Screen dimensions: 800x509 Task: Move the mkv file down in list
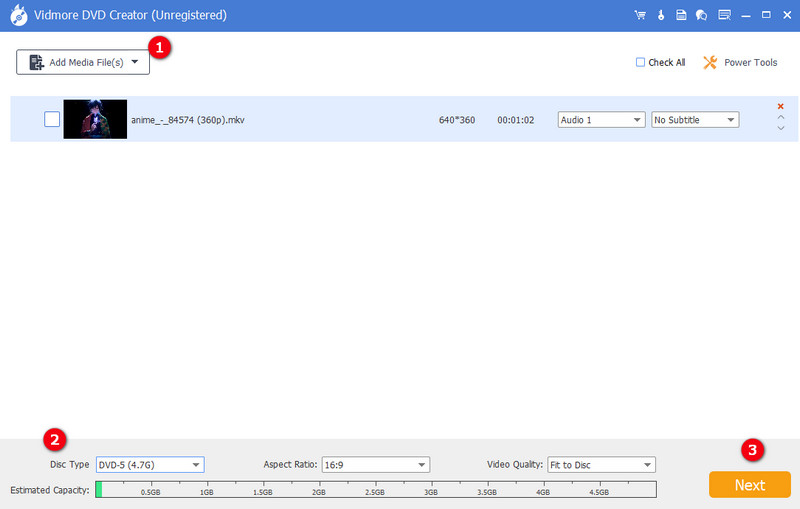pyautogui.click(x=780, y=128)
